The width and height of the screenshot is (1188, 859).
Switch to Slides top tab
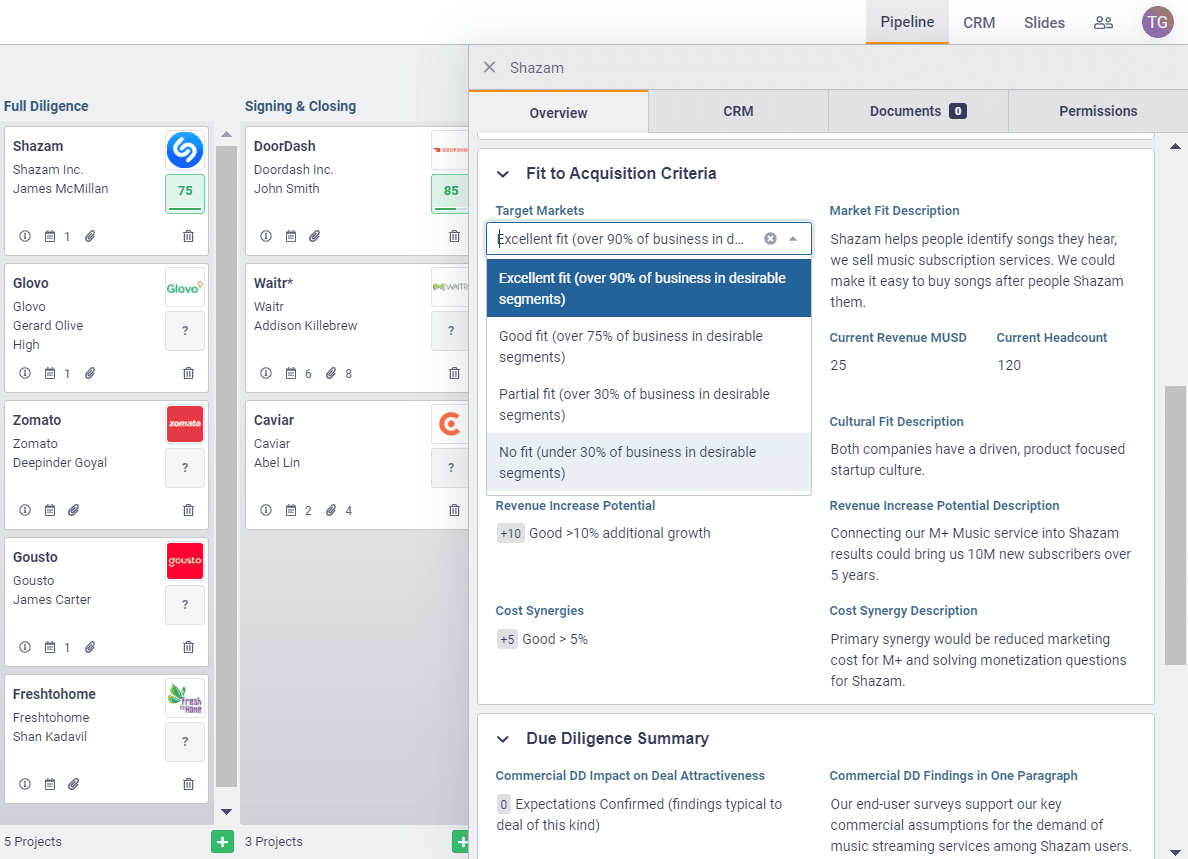[x=1044, y=23]
